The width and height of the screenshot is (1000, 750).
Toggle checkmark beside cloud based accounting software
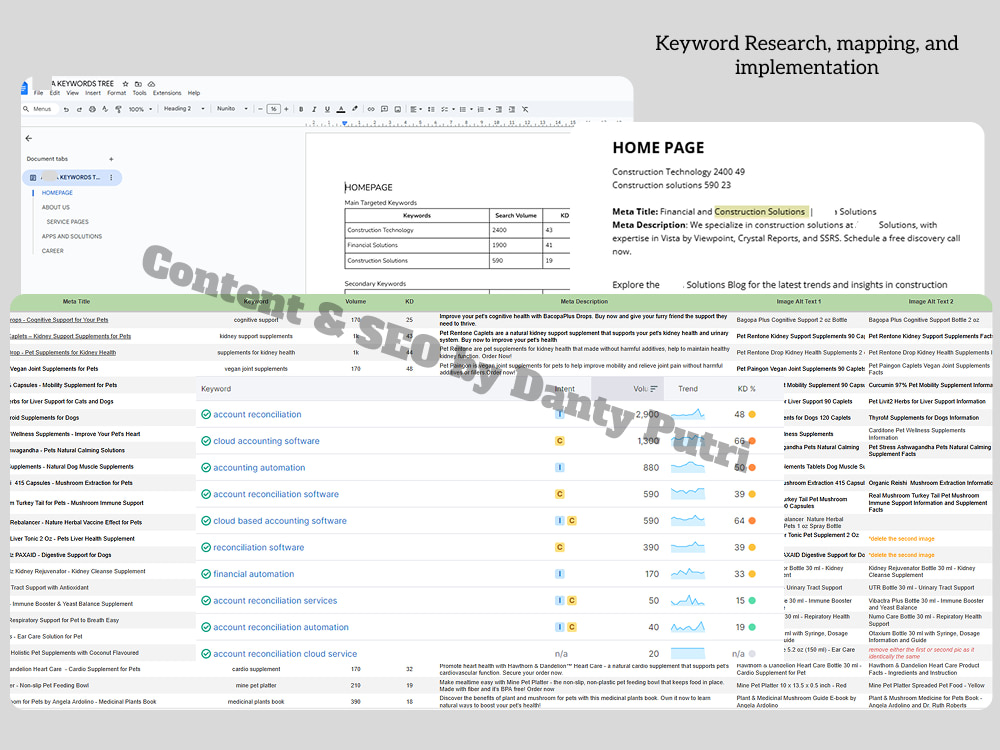(x=206, y=521)
